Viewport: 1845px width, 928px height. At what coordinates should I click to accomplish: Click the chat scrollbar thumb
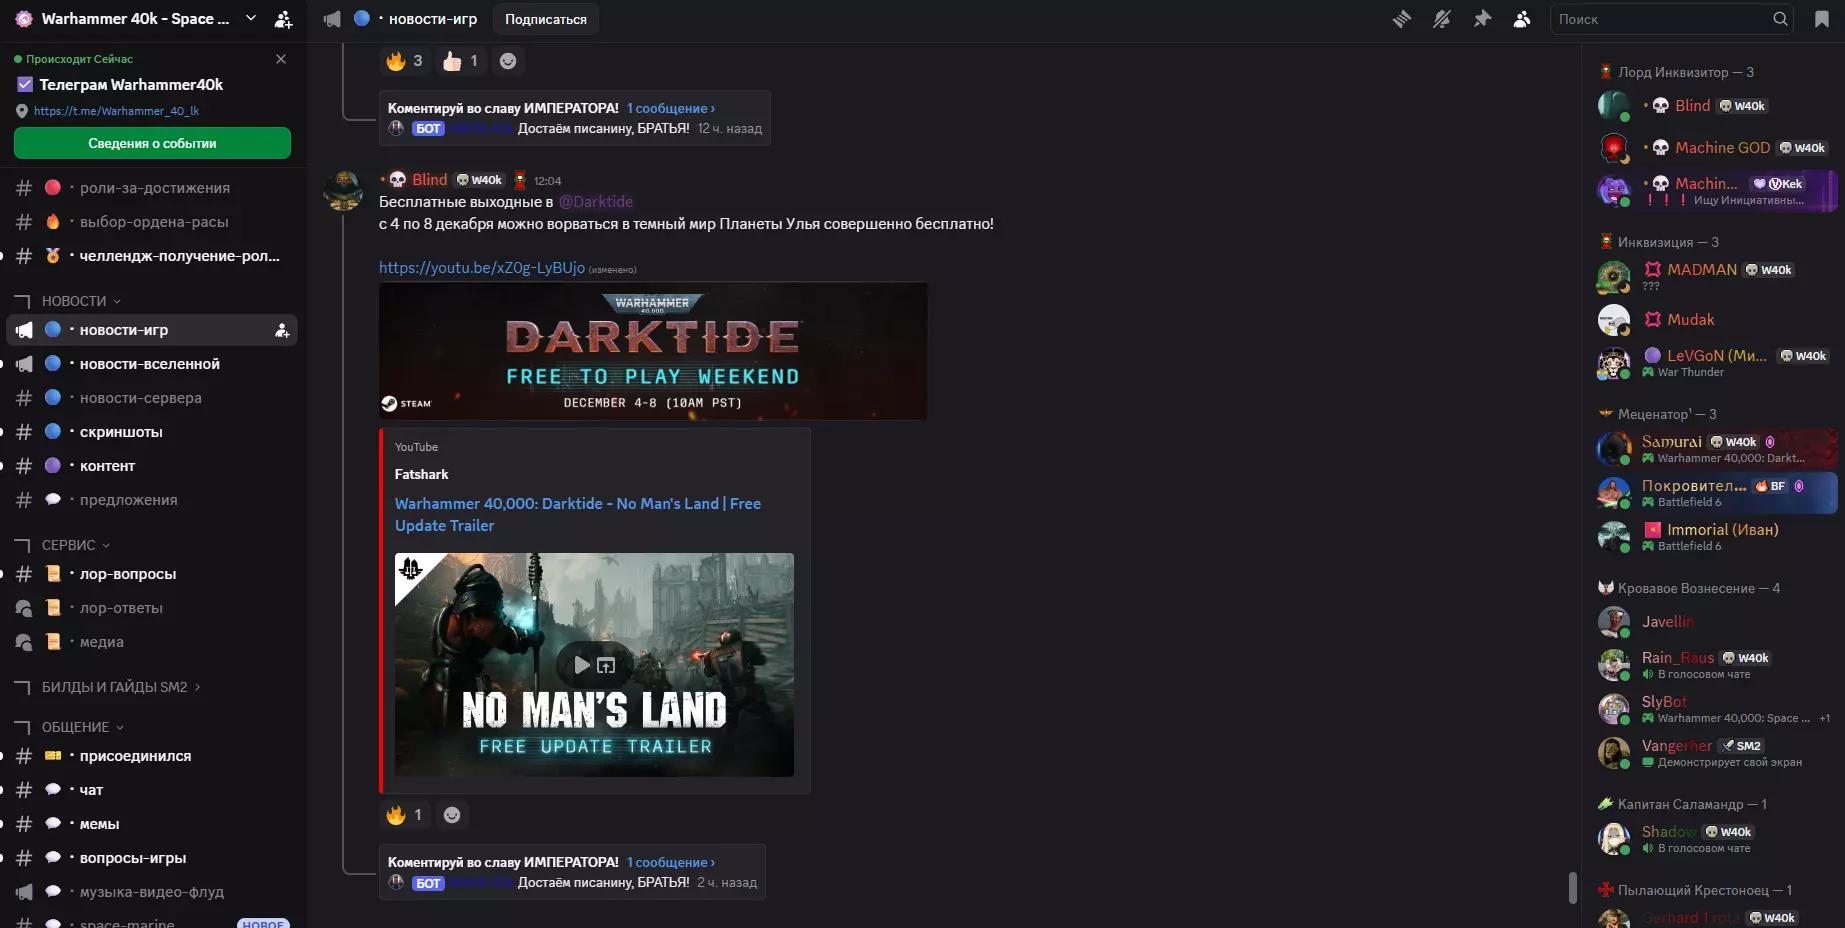click(x=1572, y=888)
